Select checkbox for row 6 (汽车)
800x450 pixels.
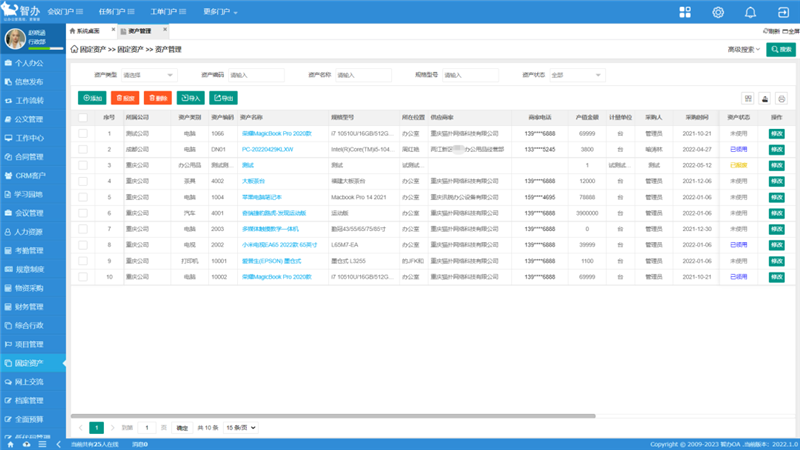click(x=83, y=213)
